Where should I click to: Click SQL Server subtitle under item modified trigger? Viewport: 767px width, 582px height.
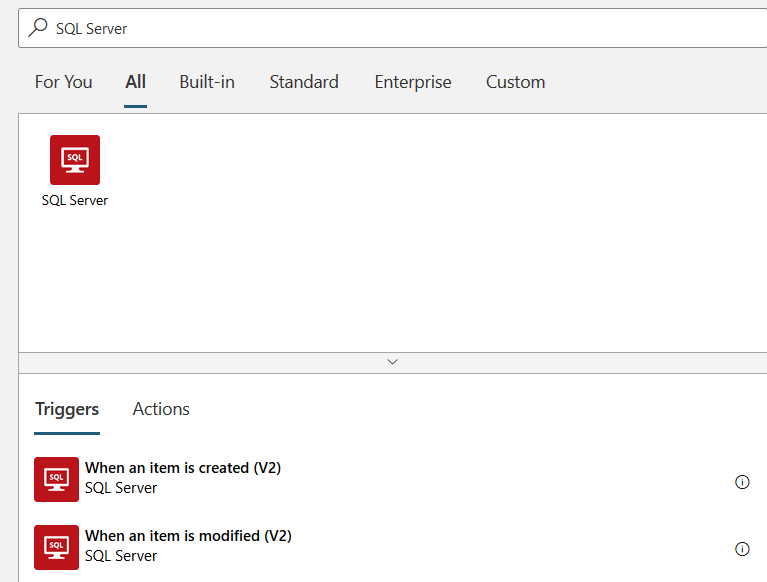click(x=121, y=556)
